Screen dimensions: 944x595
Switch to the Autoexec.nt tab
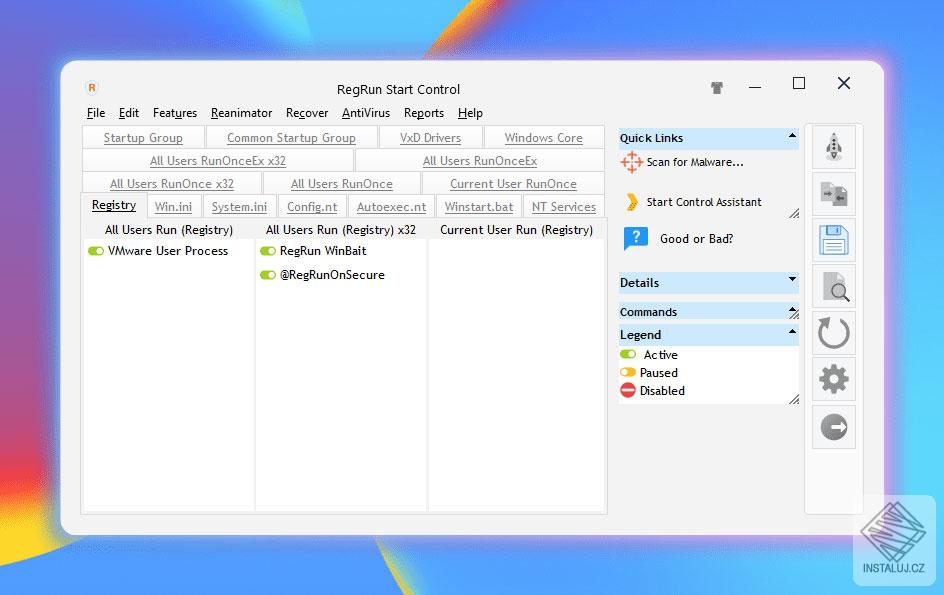tap(391, 207)
